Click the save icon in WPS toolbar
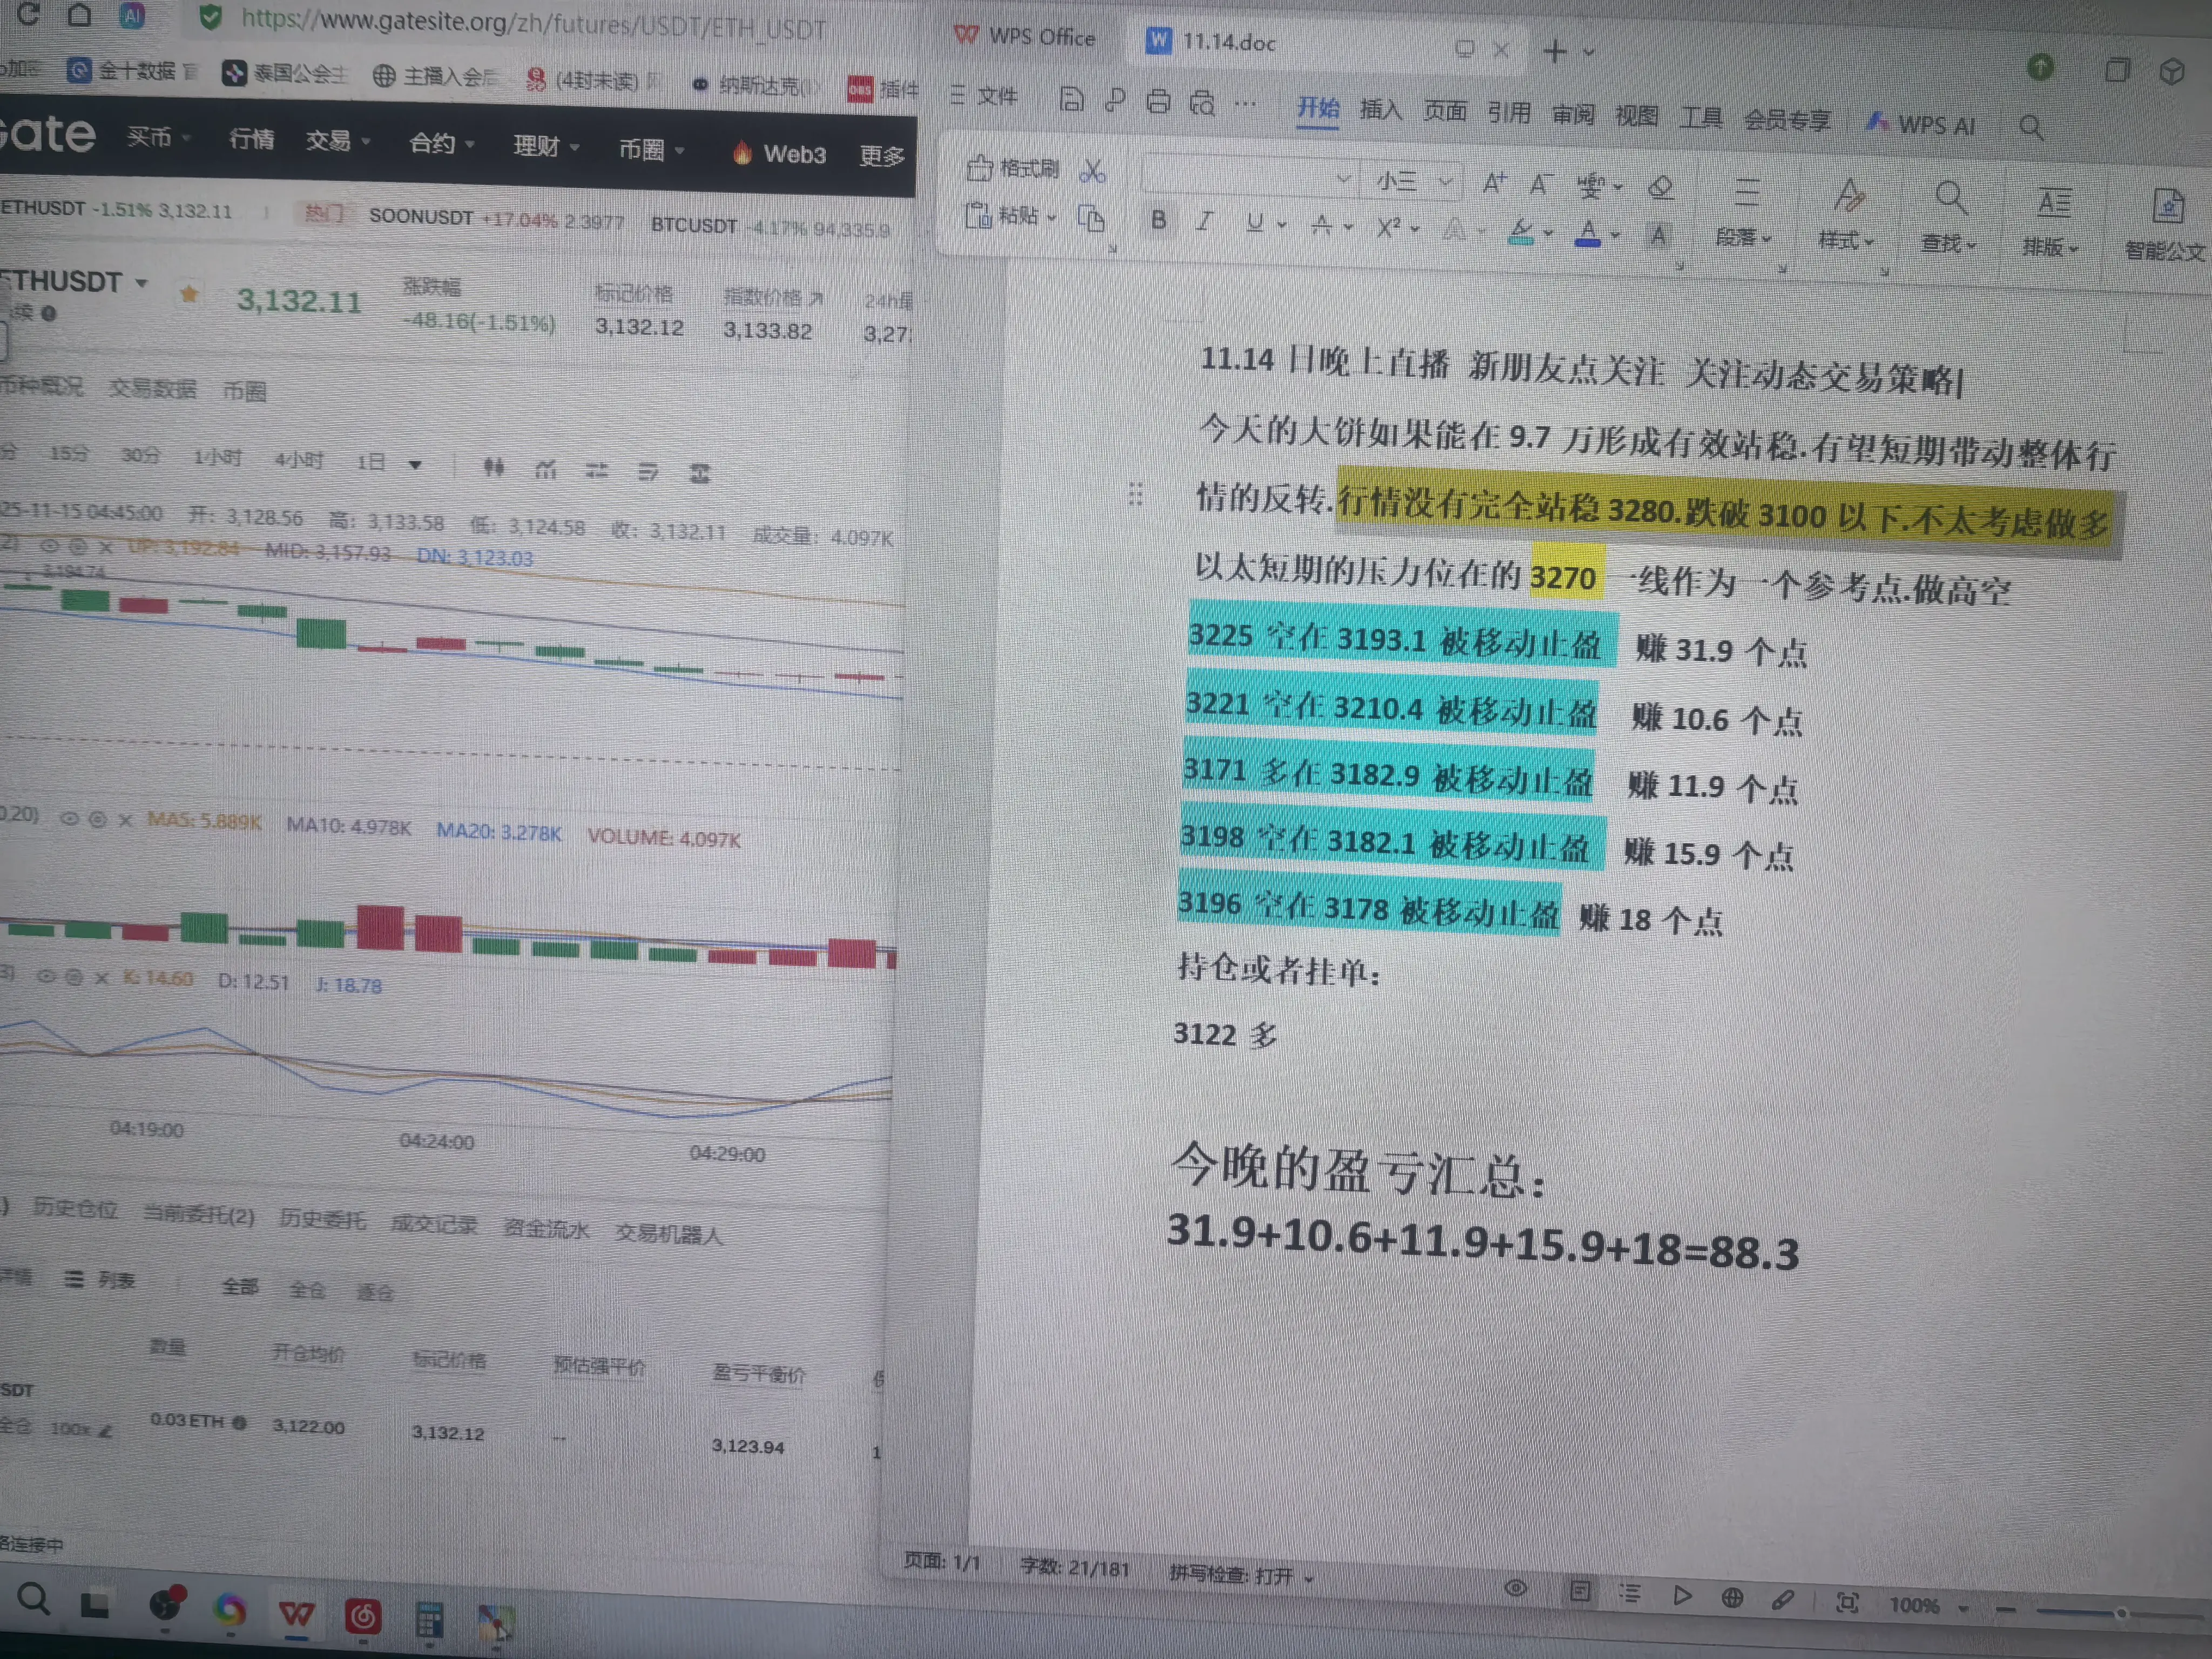Viewport: 2212px width, 1659px height. pos(1071,99)
